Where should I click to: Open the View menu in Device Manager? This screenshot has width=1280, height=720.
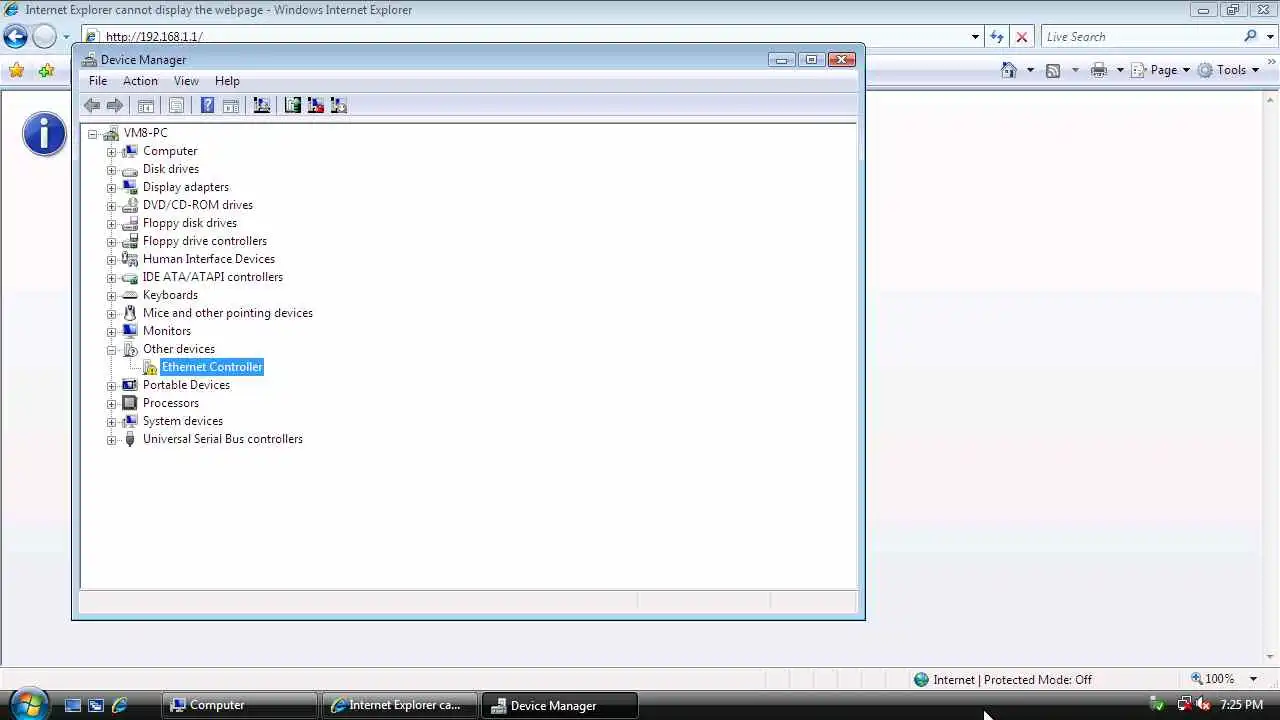[186, 81]
